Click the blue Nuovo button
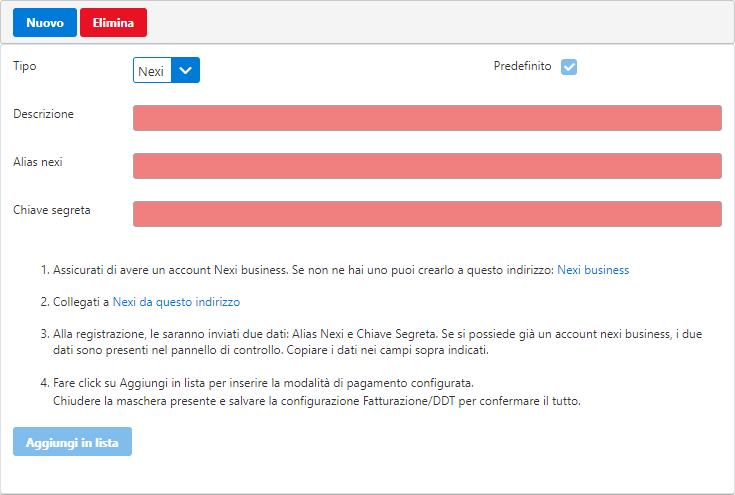 (45, 22)
